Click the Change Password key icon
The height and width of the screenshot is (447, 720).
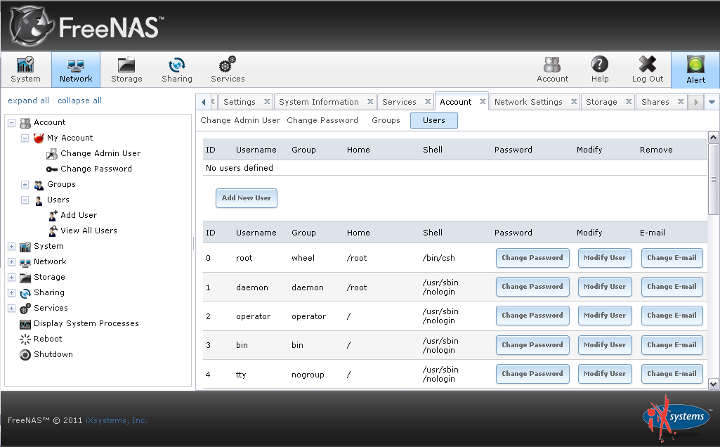(x=52, y=169)
